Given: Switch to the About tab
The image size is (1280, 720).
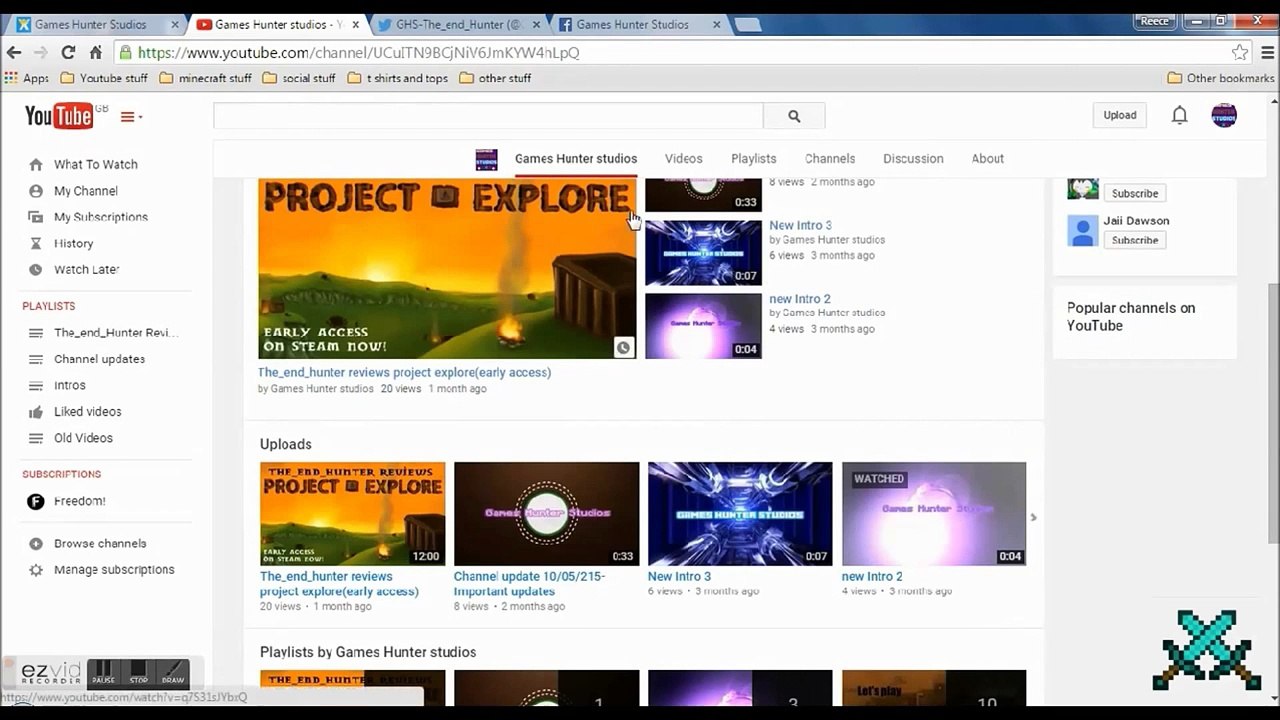Looking at the screenshot, I should [988, 158].
